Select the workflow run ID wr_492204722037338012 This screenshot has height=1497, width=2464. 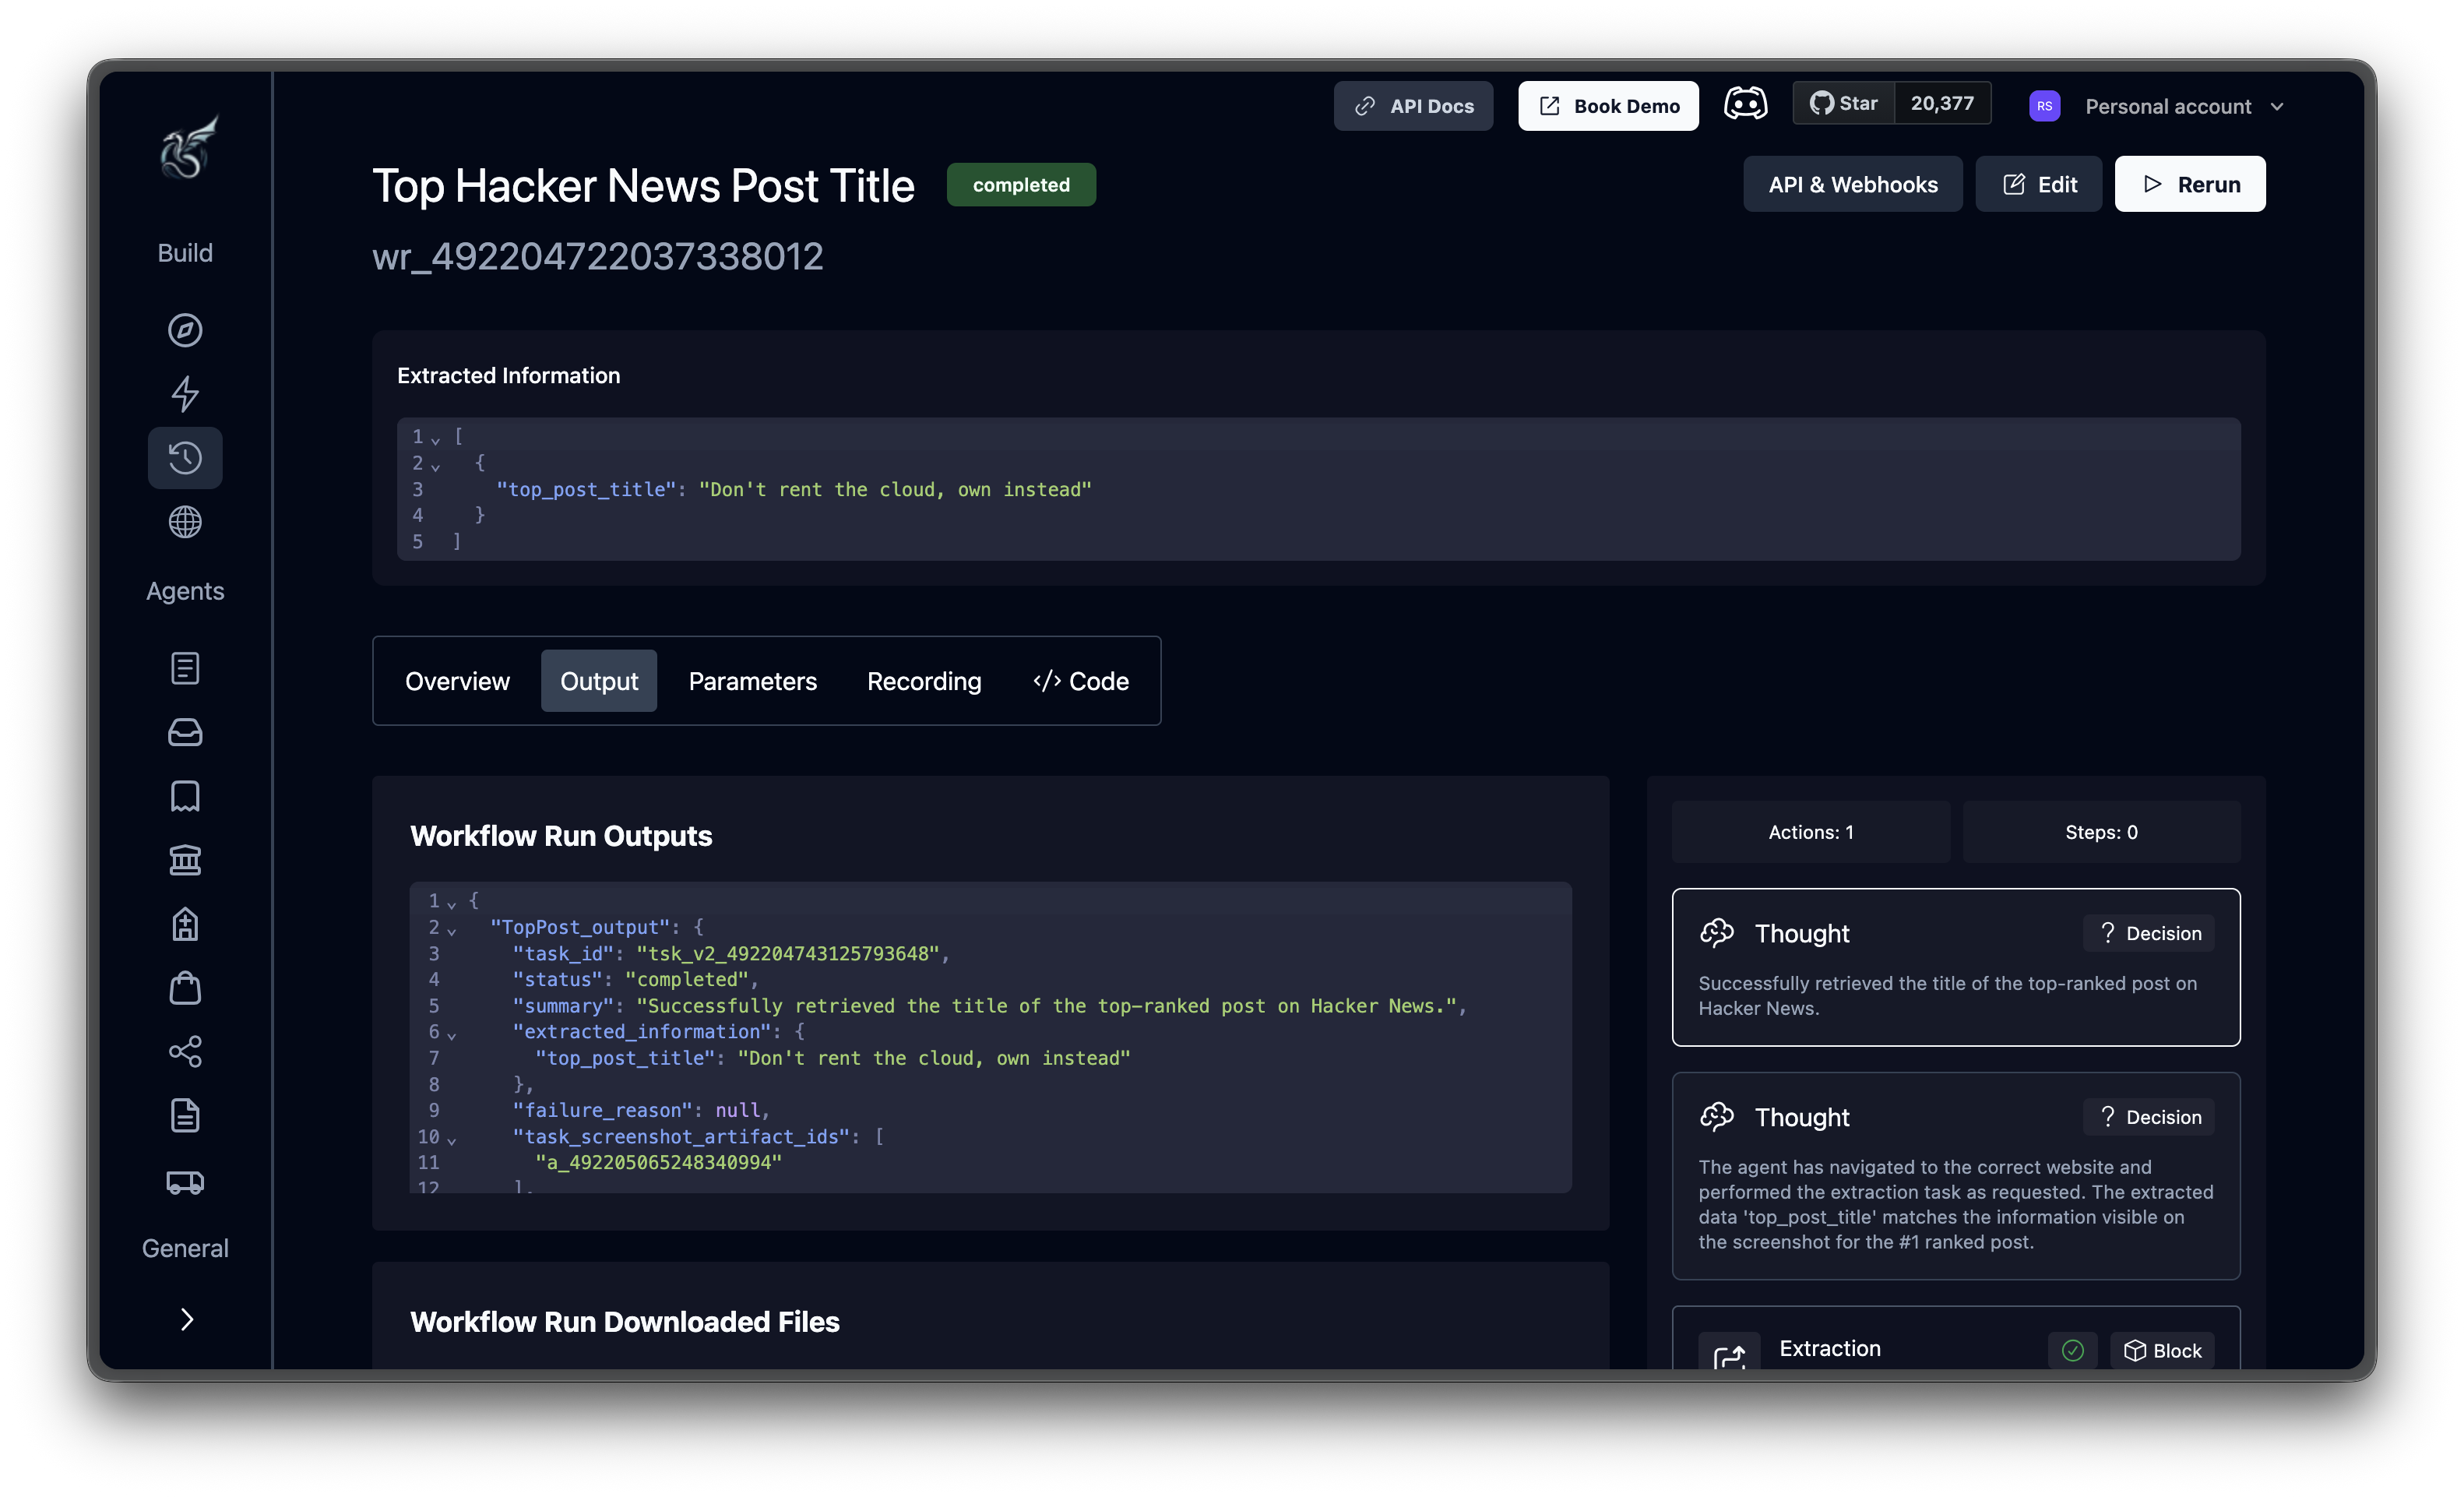pos(597,256)
